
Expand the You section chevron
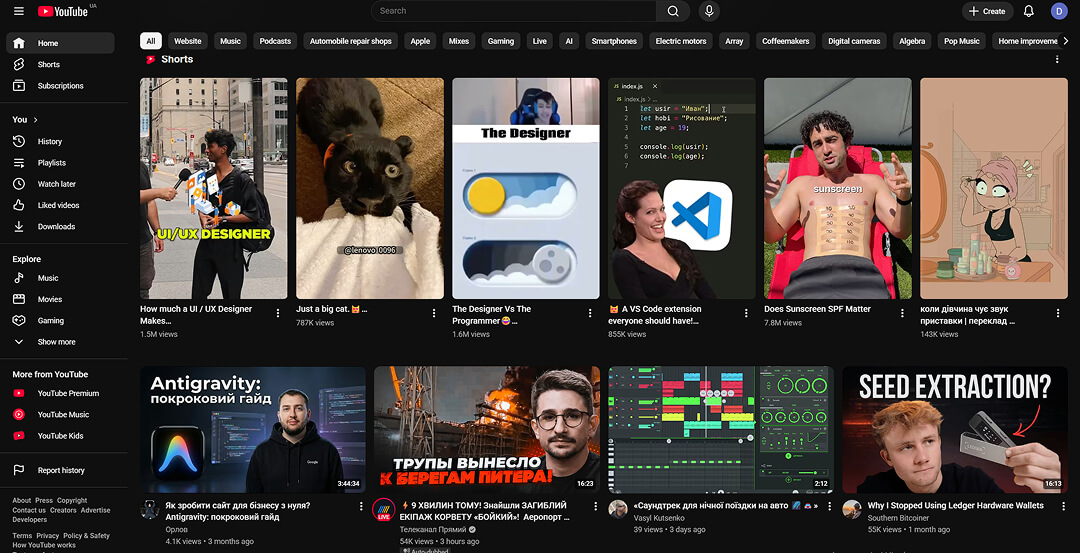coord(35,120)
